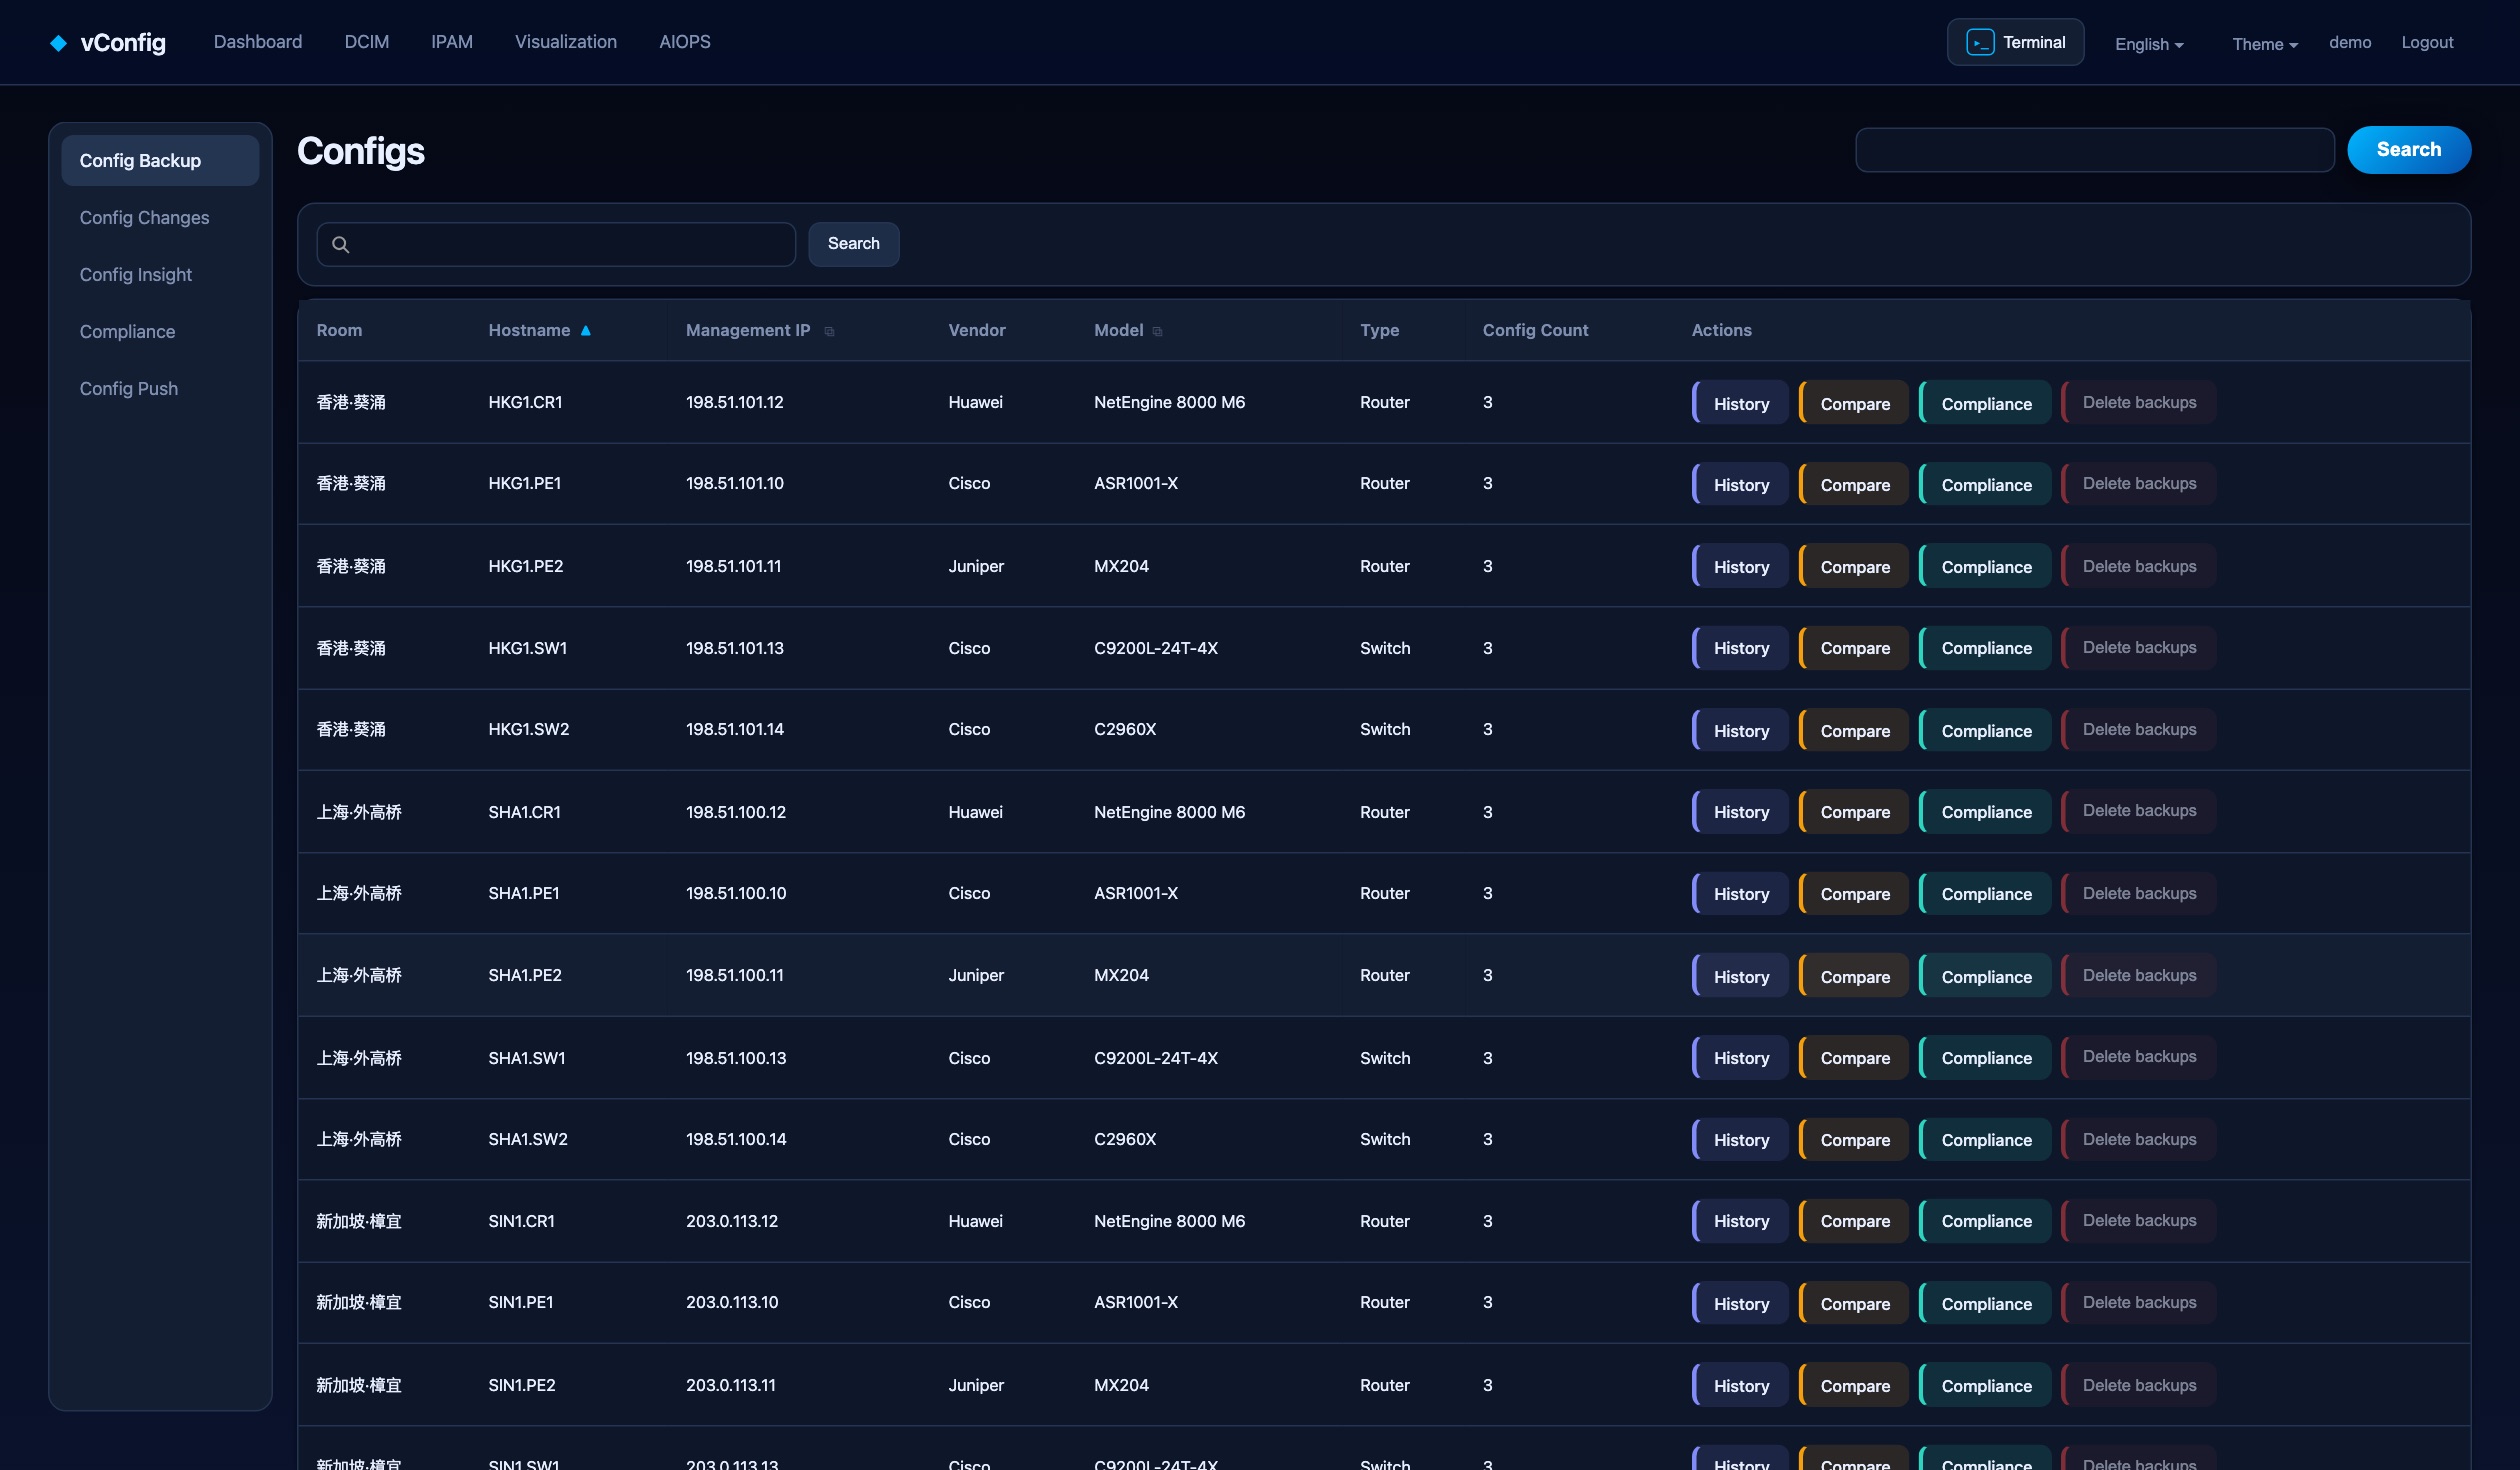Focus the top-right search input field
Image resolution: width=2520 pixels, height=1470 pixels.
click(2095, 150)
